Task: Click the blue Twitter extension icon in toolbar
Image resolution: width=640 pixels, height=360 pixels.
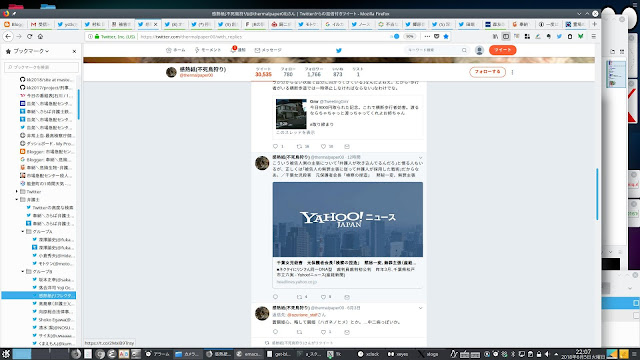Action: tap(559, 36)
